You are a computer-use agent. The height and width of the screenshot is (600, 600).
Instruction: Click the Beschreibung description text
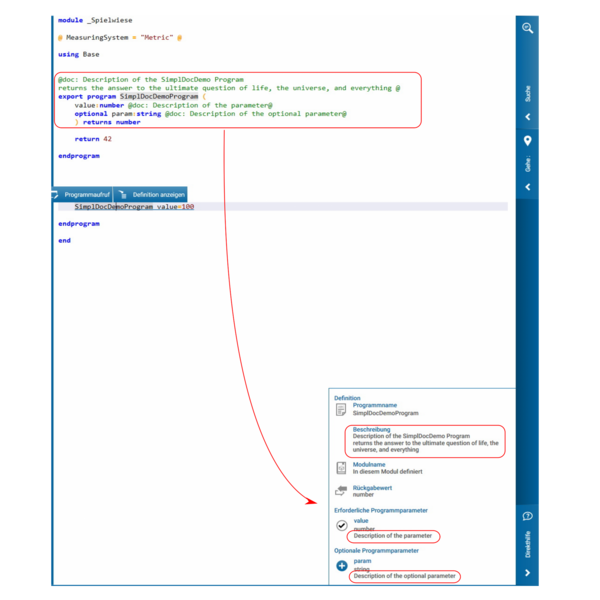click(425, 443)
